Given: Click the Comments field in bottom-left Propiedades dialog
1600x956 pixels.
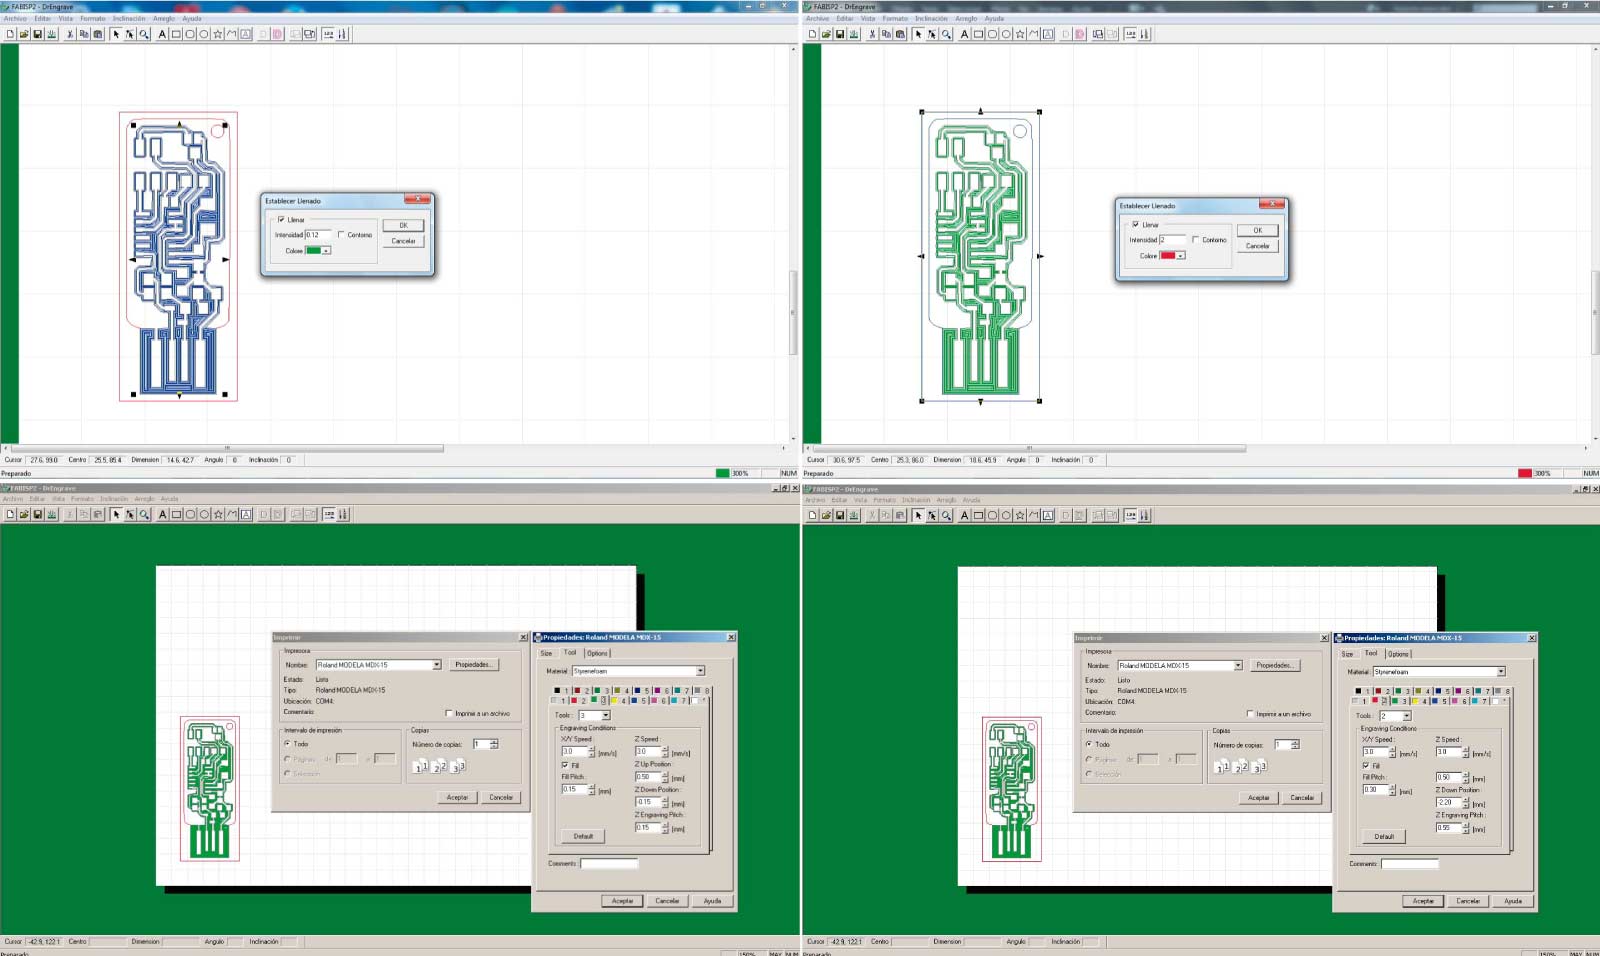Looking at the screenshot, I should (609, 863).
